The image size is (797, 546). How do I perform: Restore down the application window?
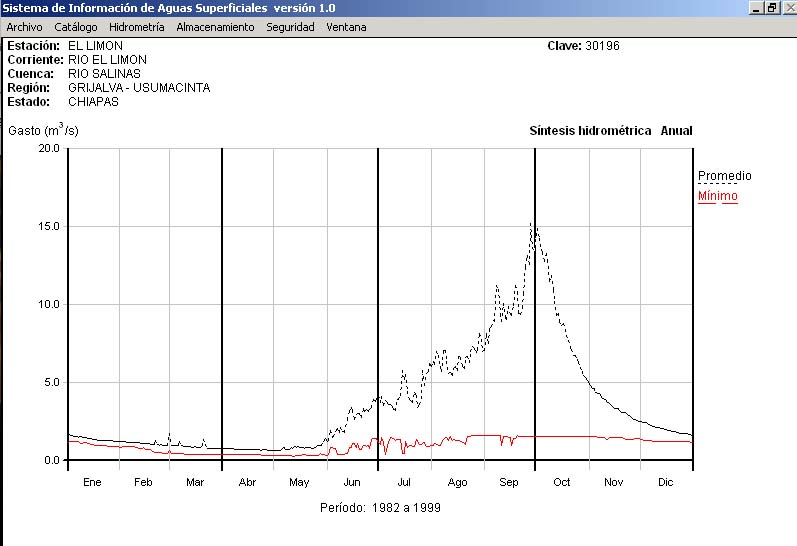[772, 8]
